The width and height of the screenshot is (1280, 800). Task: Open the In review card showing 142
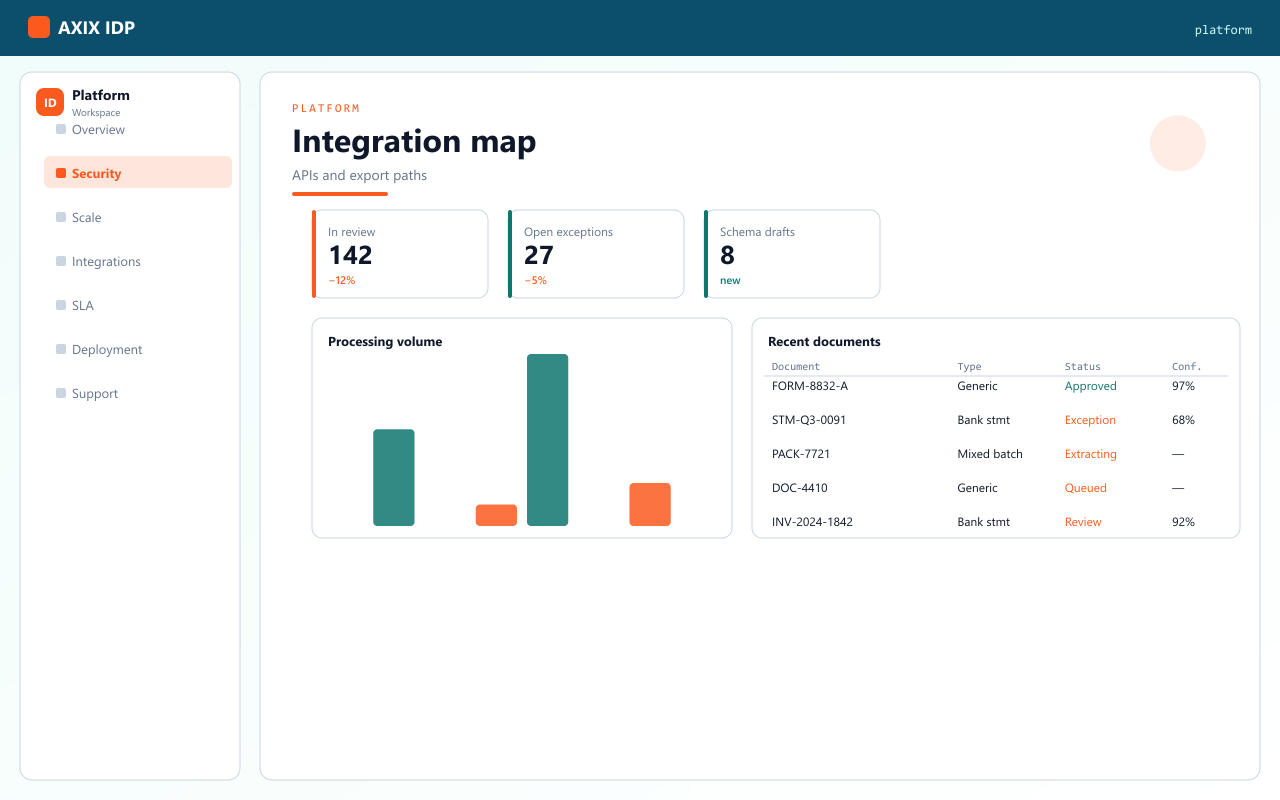[400, 254]
